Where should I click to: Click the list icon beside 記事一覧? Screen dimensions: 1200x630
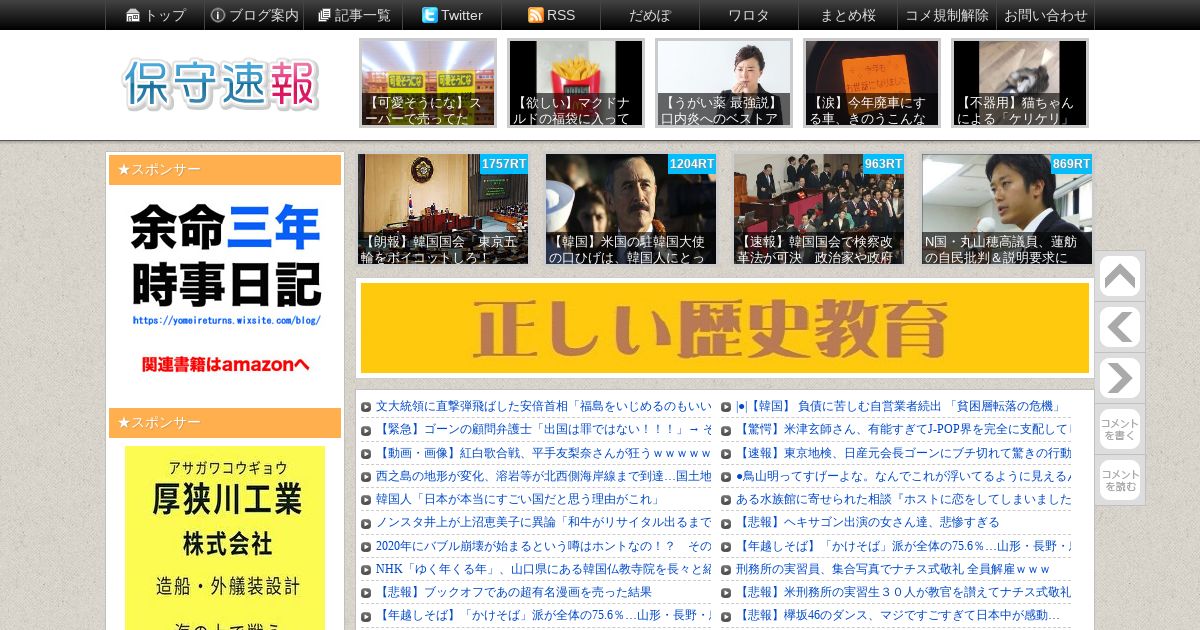click(324, 15)
